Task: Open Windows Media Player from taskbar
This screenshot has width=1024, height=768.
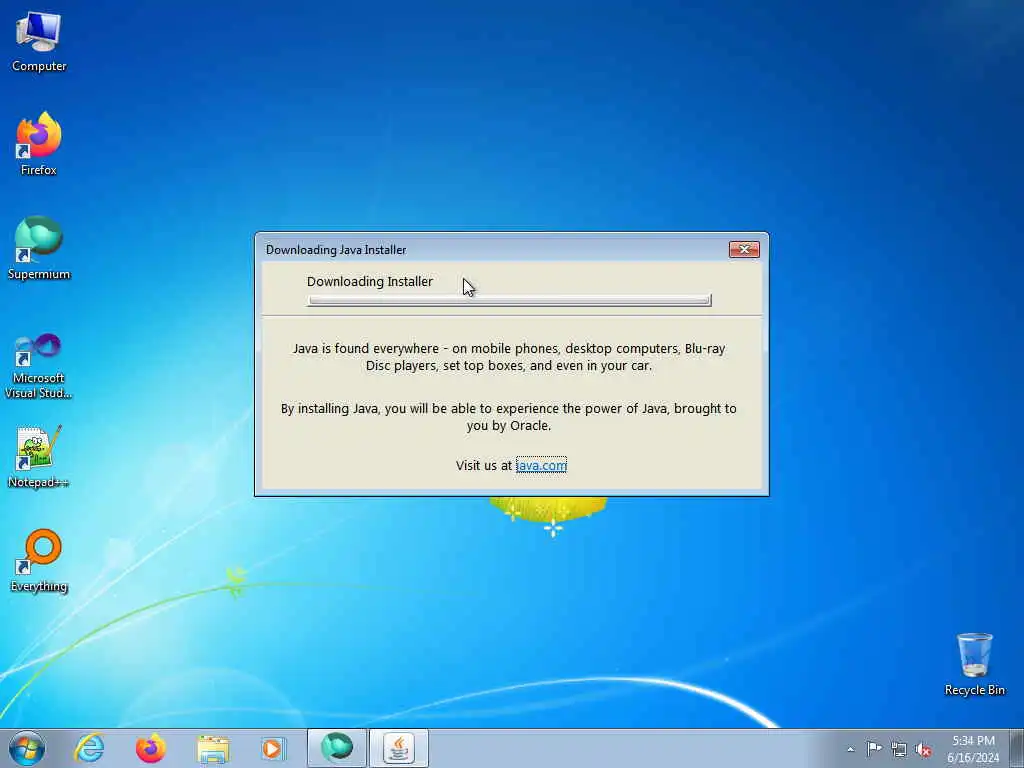Action: click(274, 748)
